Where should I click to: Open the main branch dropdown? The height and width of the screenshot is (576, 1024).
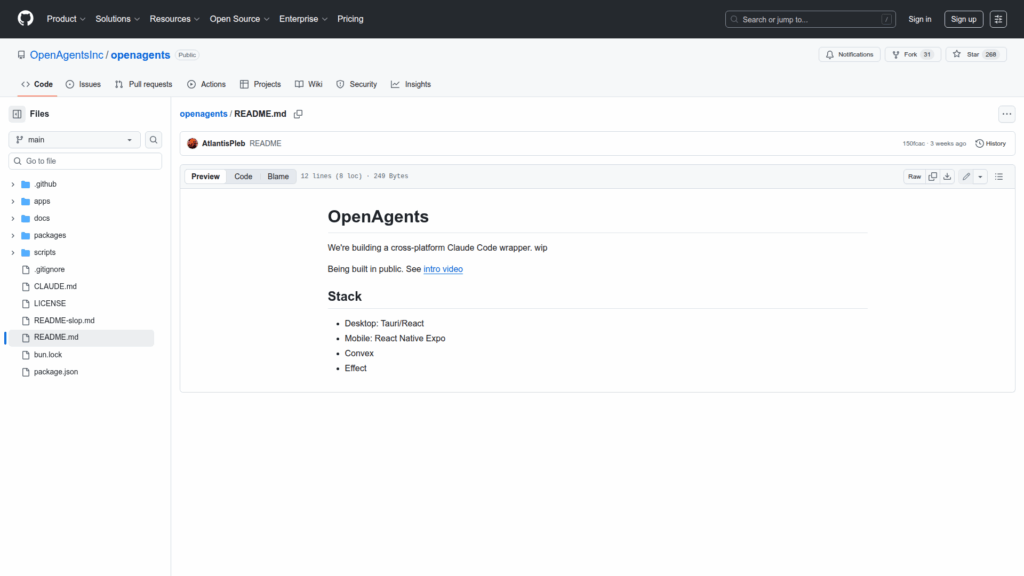(x=75, y=140)
